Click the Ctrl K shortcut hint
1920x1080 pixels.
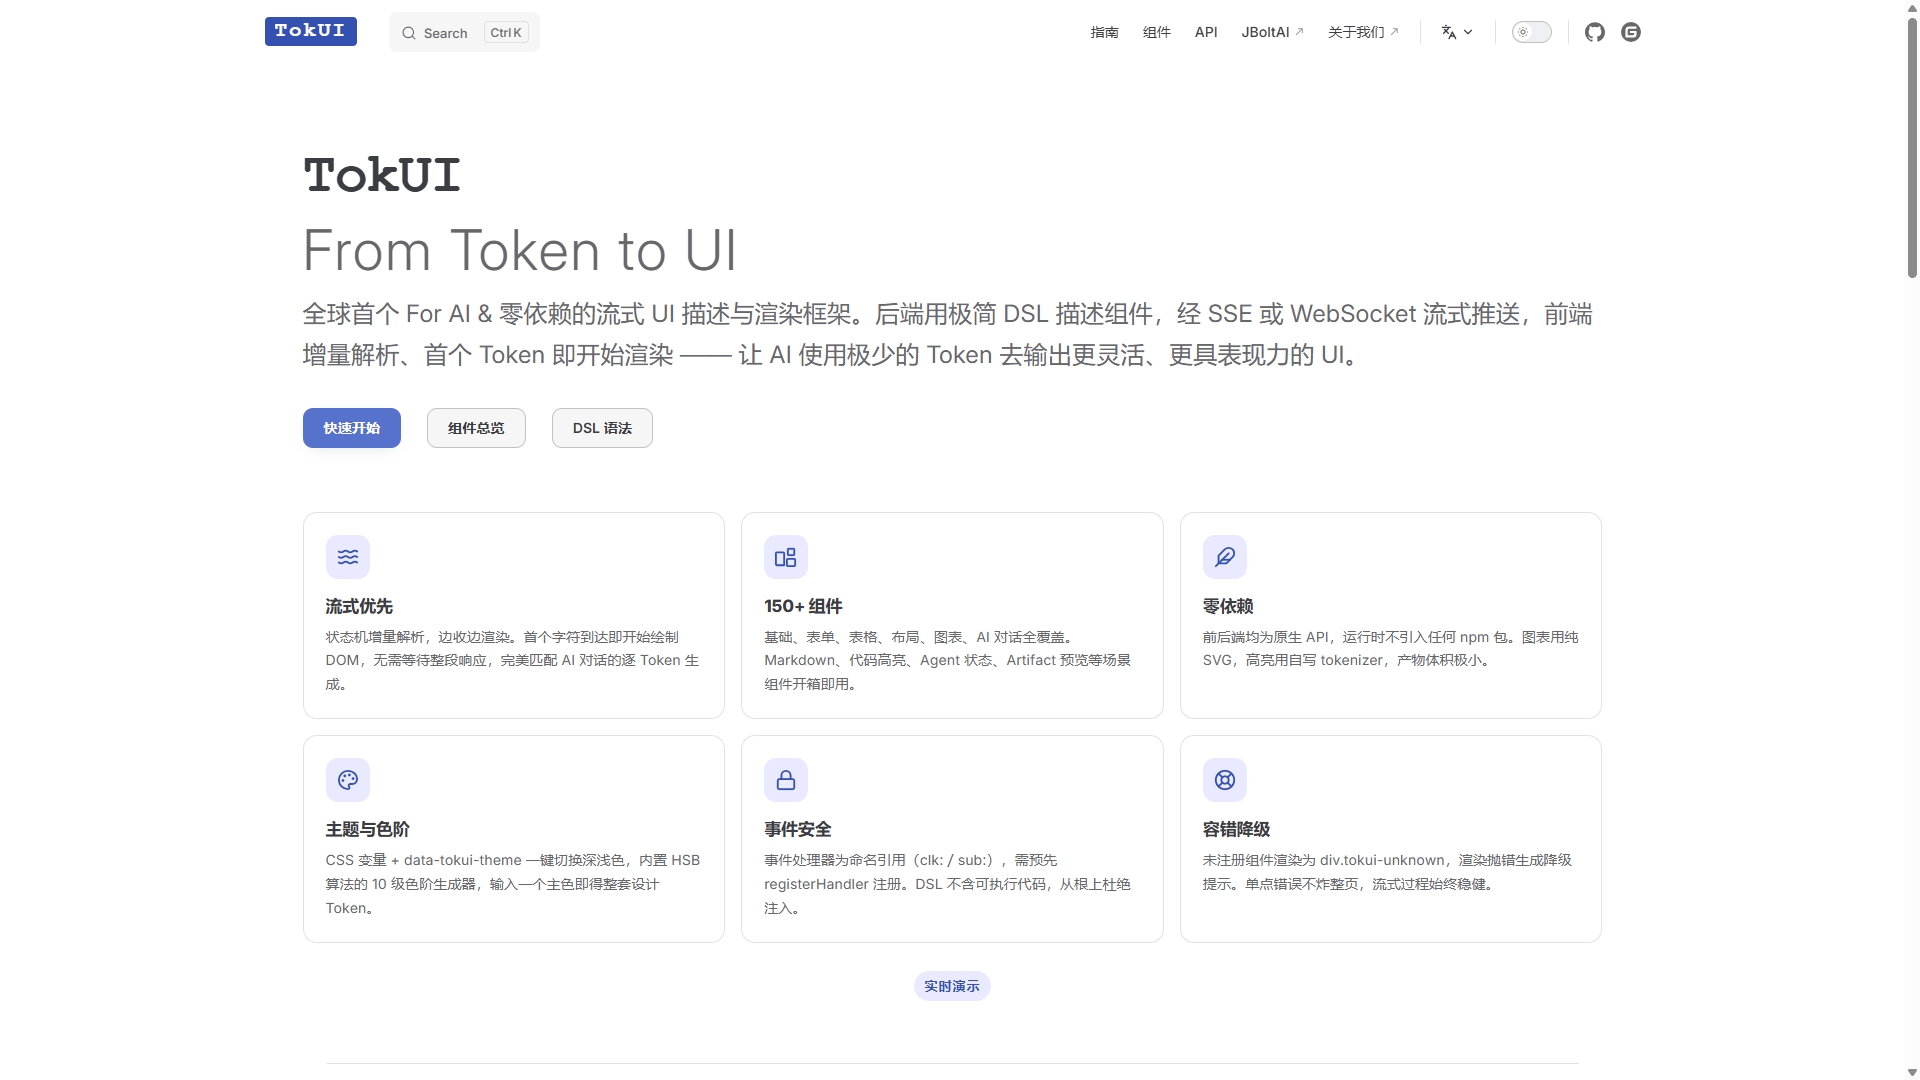coord(506,33)
